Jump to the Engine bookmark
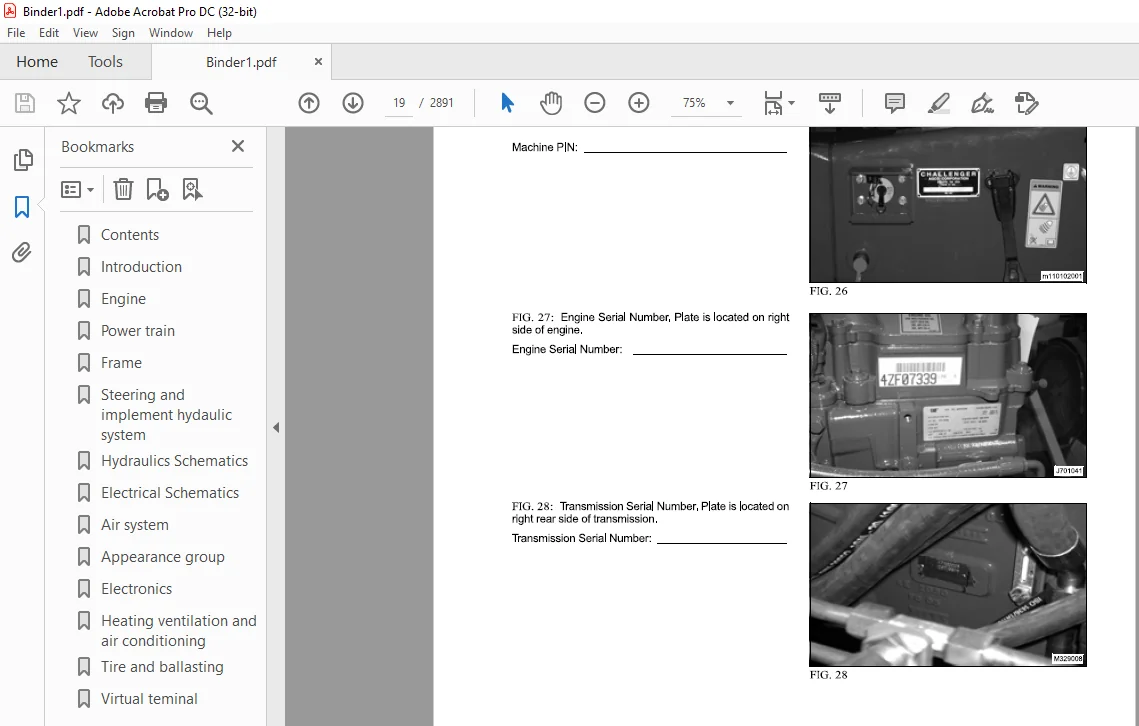 (123, 299)
